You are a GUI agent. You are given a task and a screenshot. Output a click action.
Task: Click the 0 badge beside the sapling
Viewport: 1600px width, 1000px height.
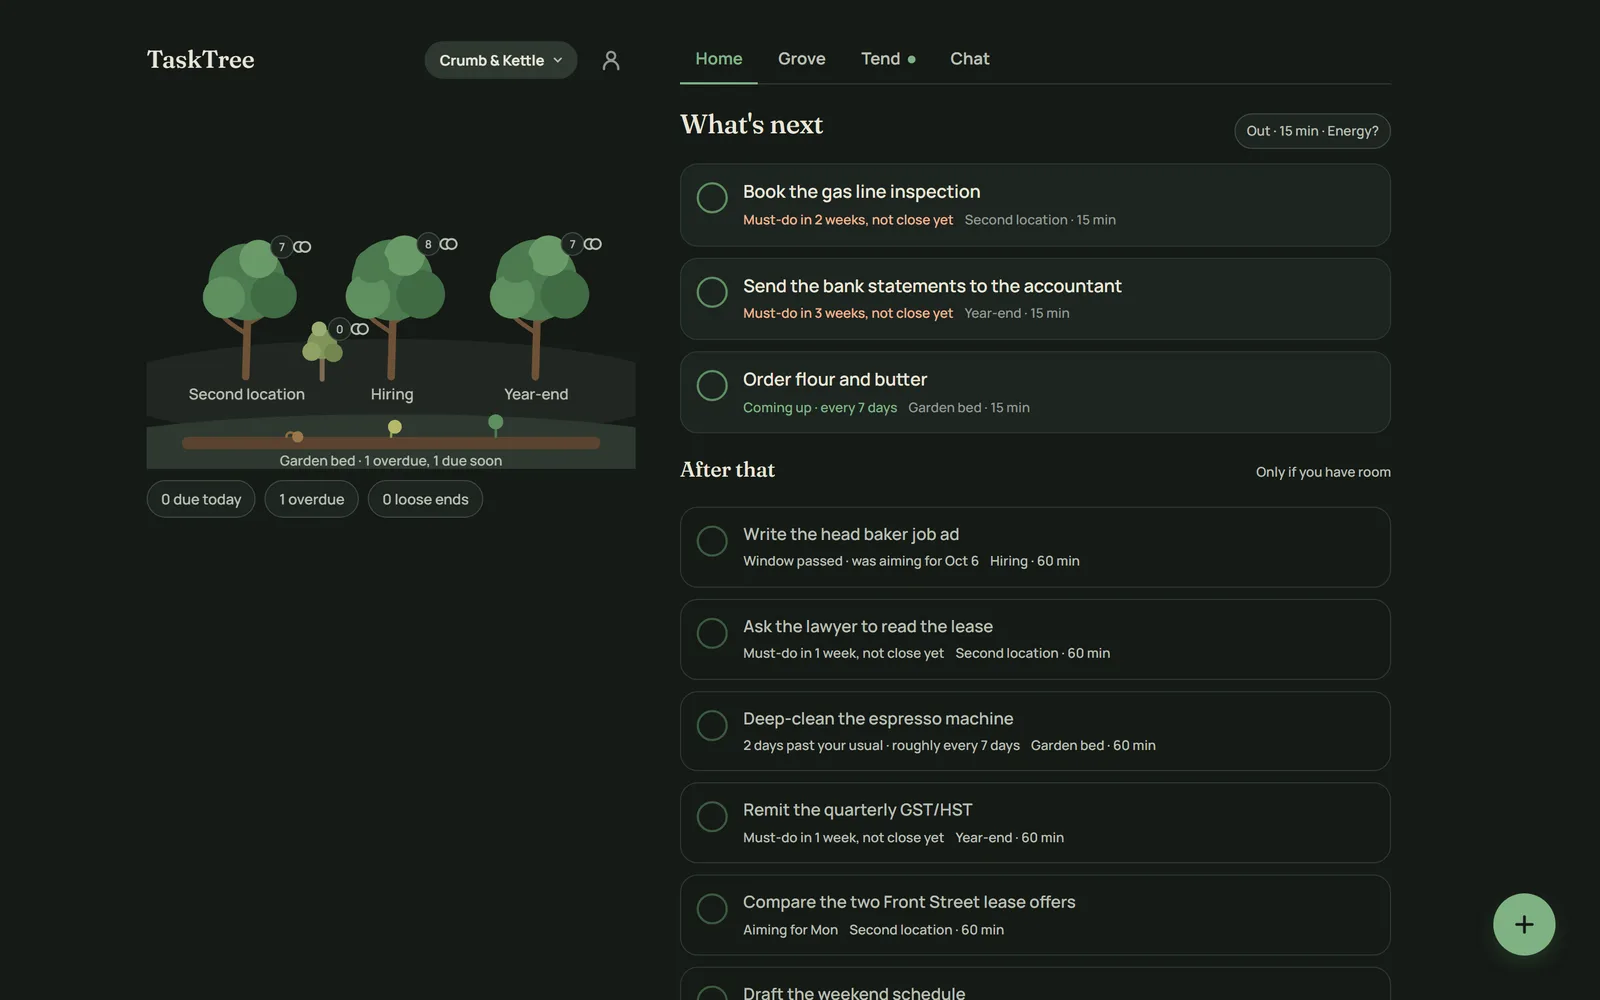click(340, 329)
